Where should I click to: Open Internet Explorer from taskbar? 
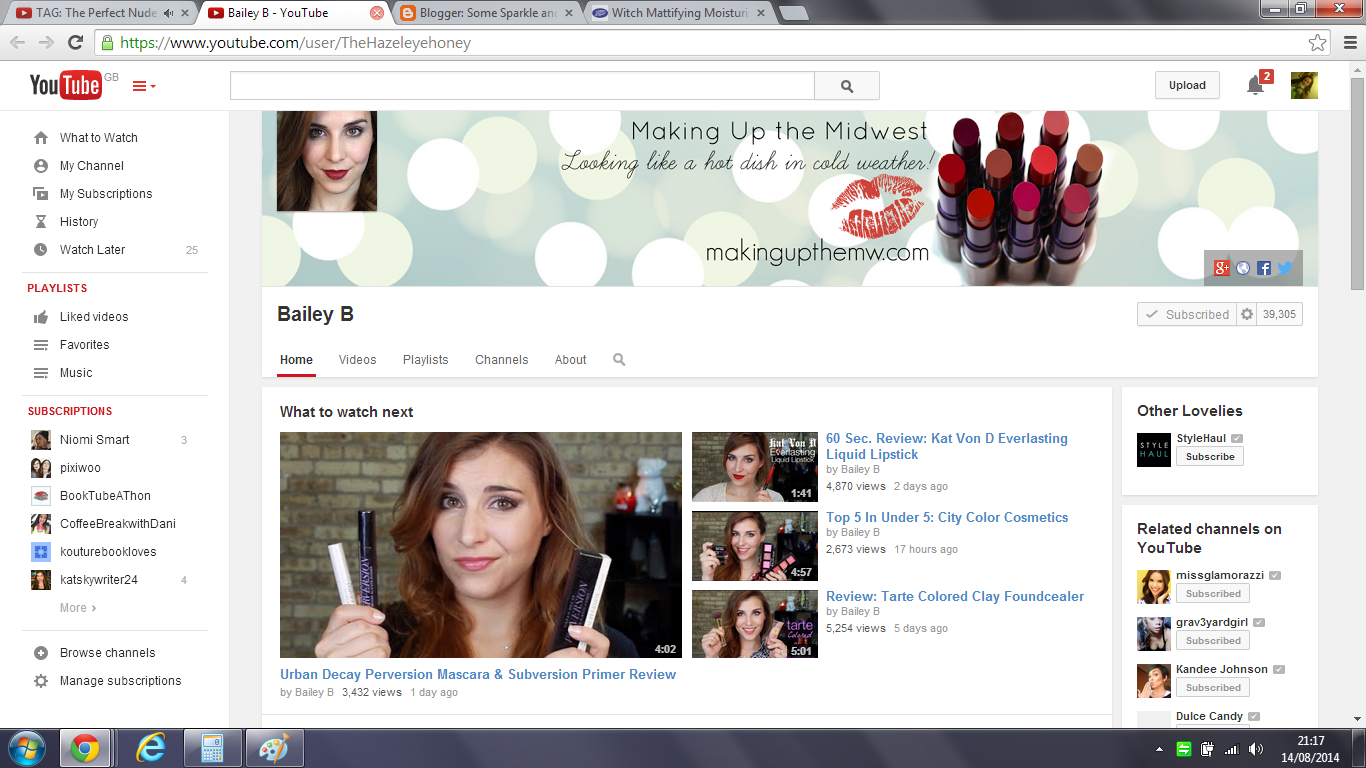pos(149,748)
